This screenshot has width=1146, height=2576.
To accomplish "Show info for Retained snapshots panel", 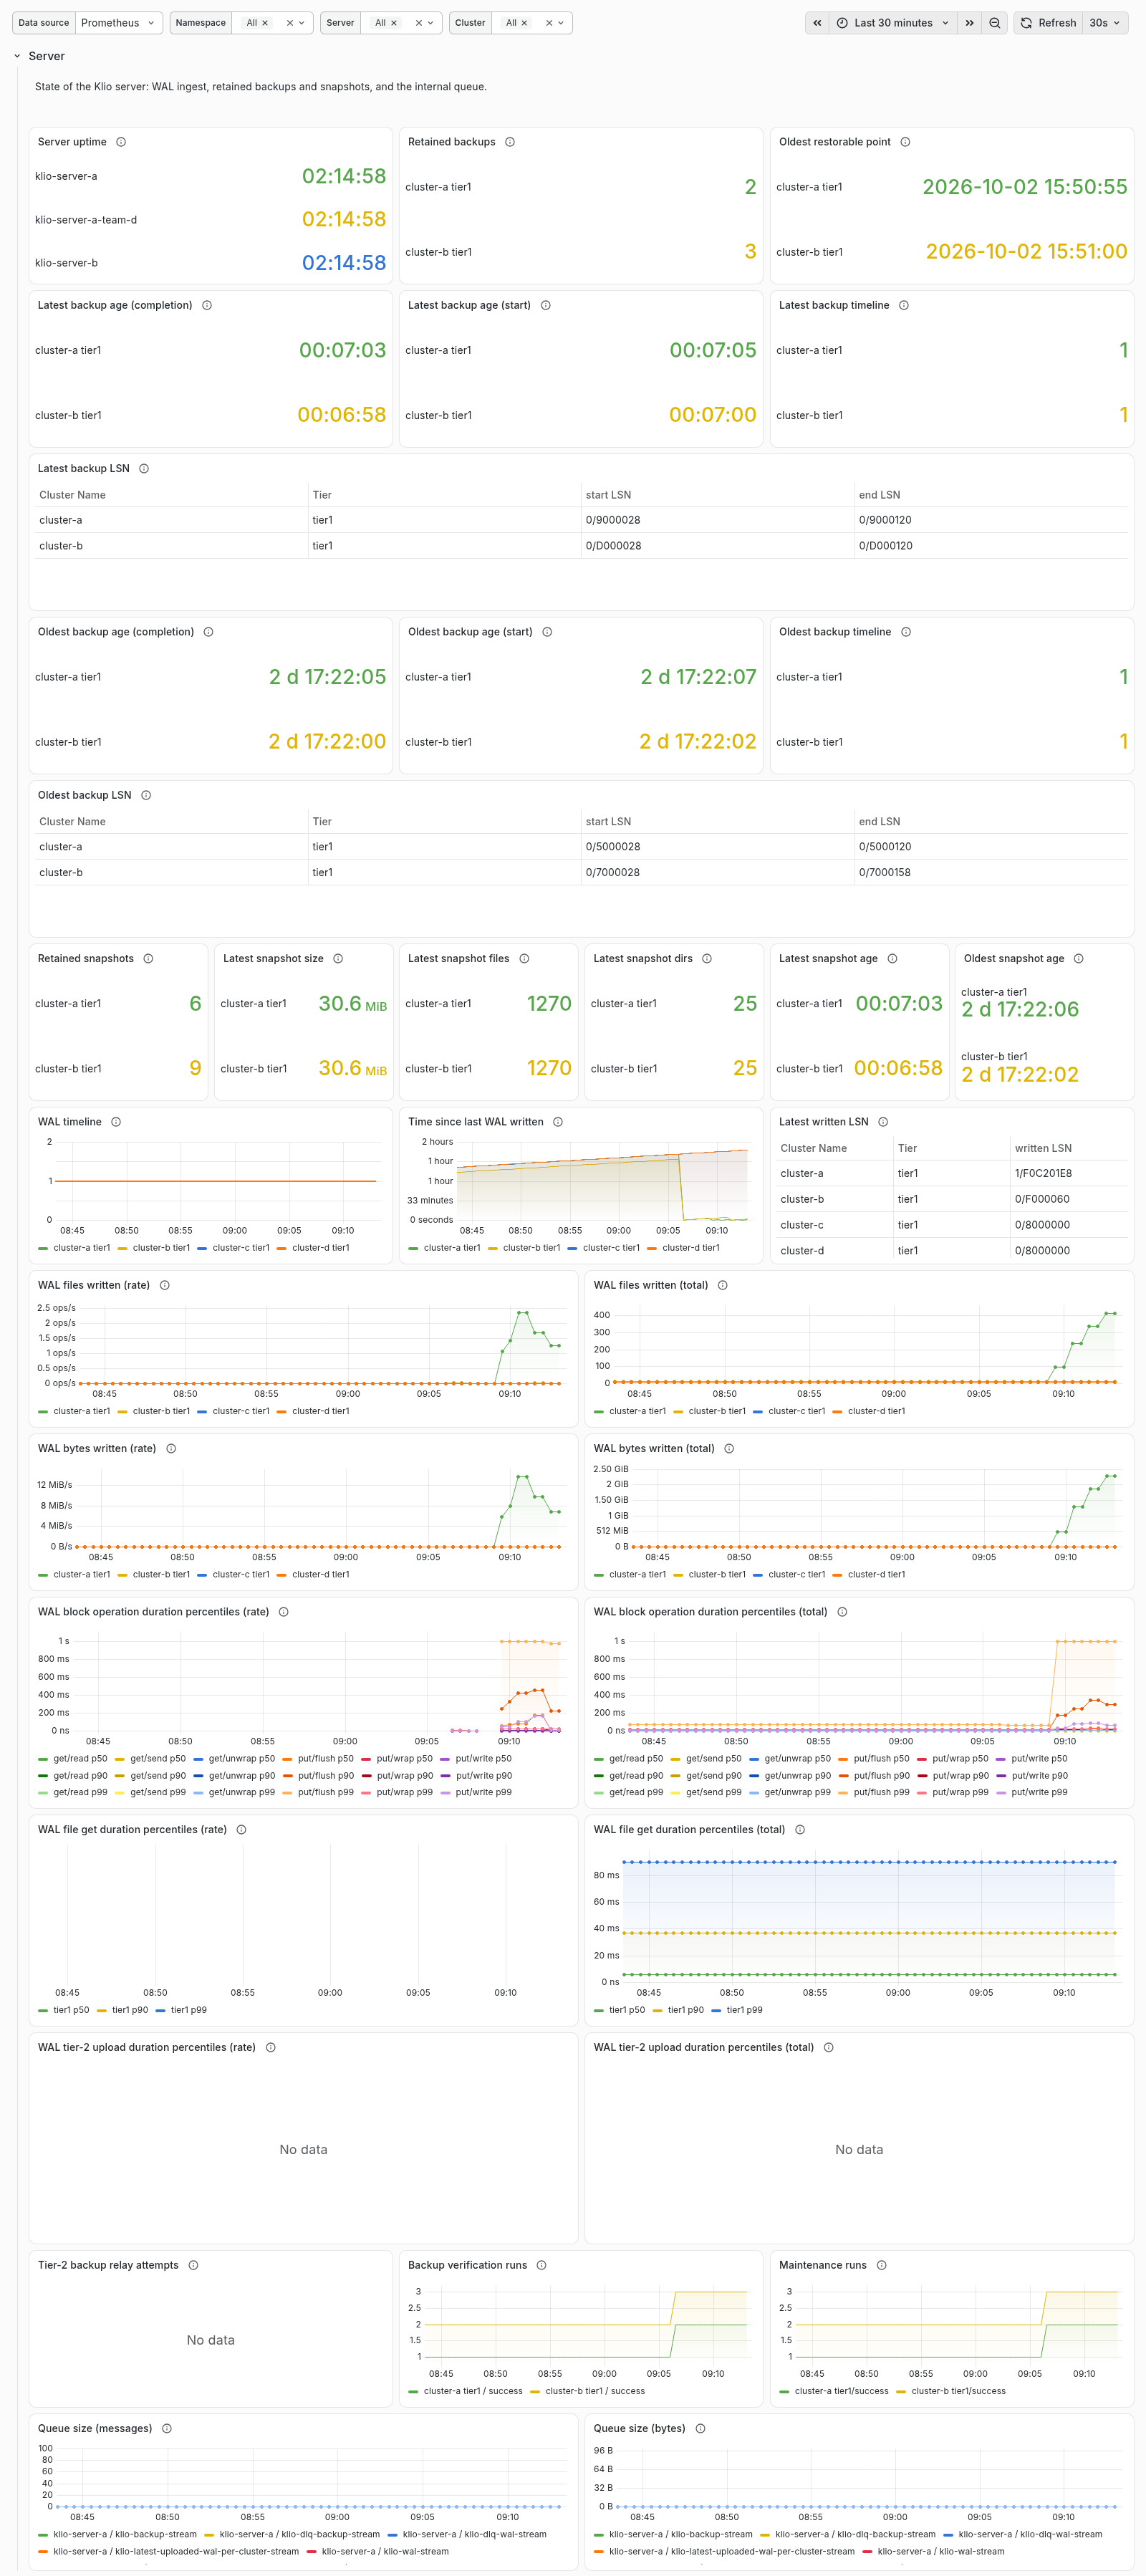I will [x=148, y=958].
